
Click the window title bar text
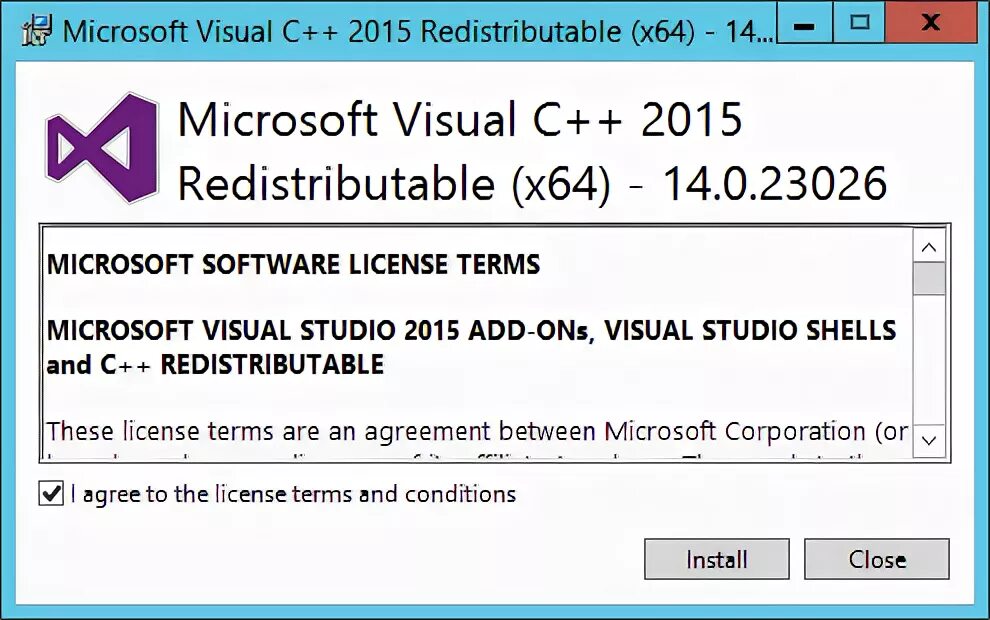pos(417,31)
